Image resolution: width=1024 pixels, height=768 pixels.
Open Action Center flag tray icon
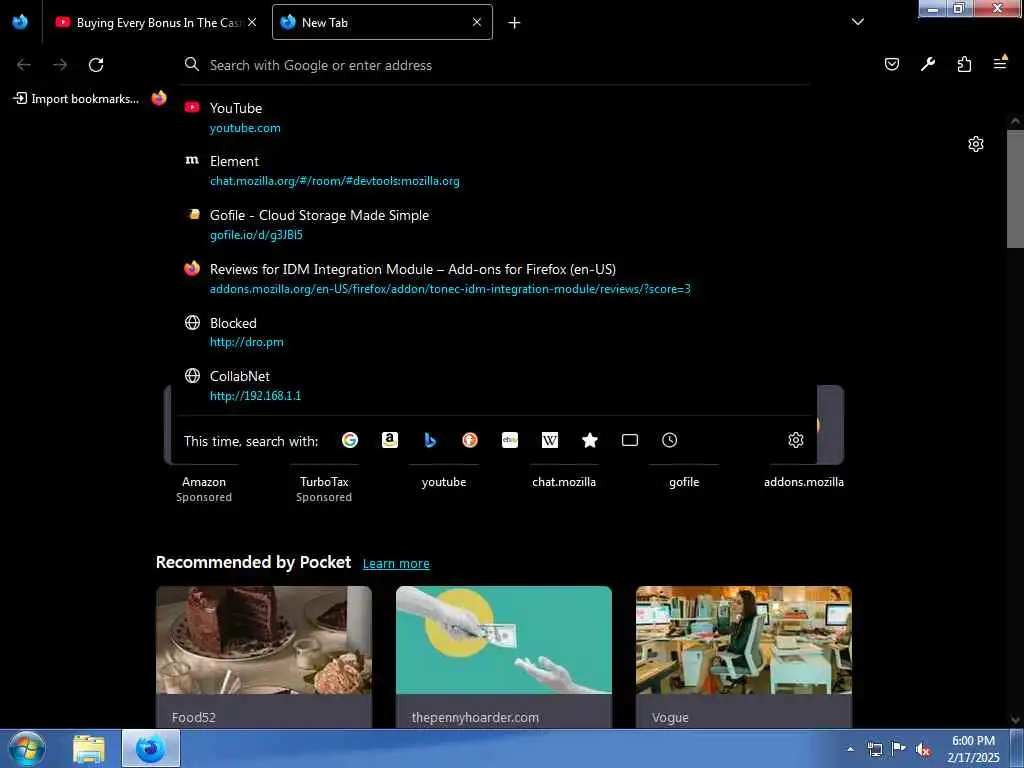899,749
